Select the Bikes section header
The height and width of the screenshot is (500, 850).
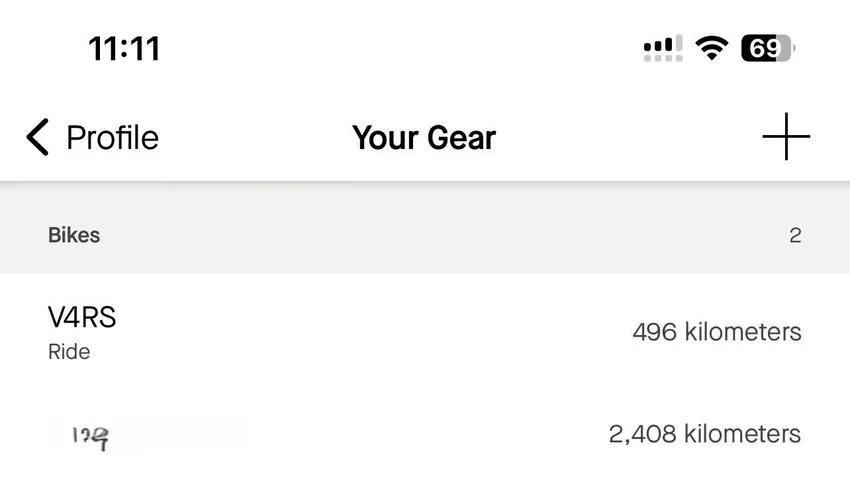(x=425, y=235)
